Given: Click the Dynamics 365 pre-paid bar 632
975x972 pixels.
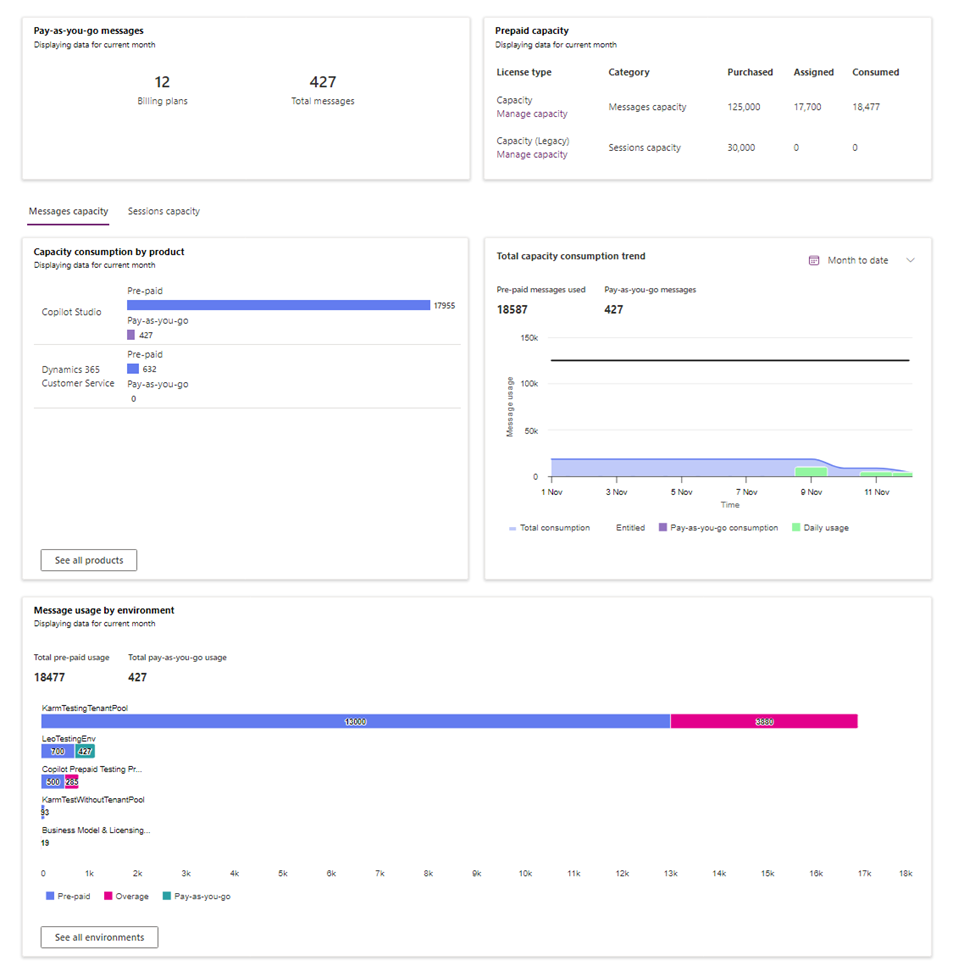Looking at the screenshot, I should 132,369.
